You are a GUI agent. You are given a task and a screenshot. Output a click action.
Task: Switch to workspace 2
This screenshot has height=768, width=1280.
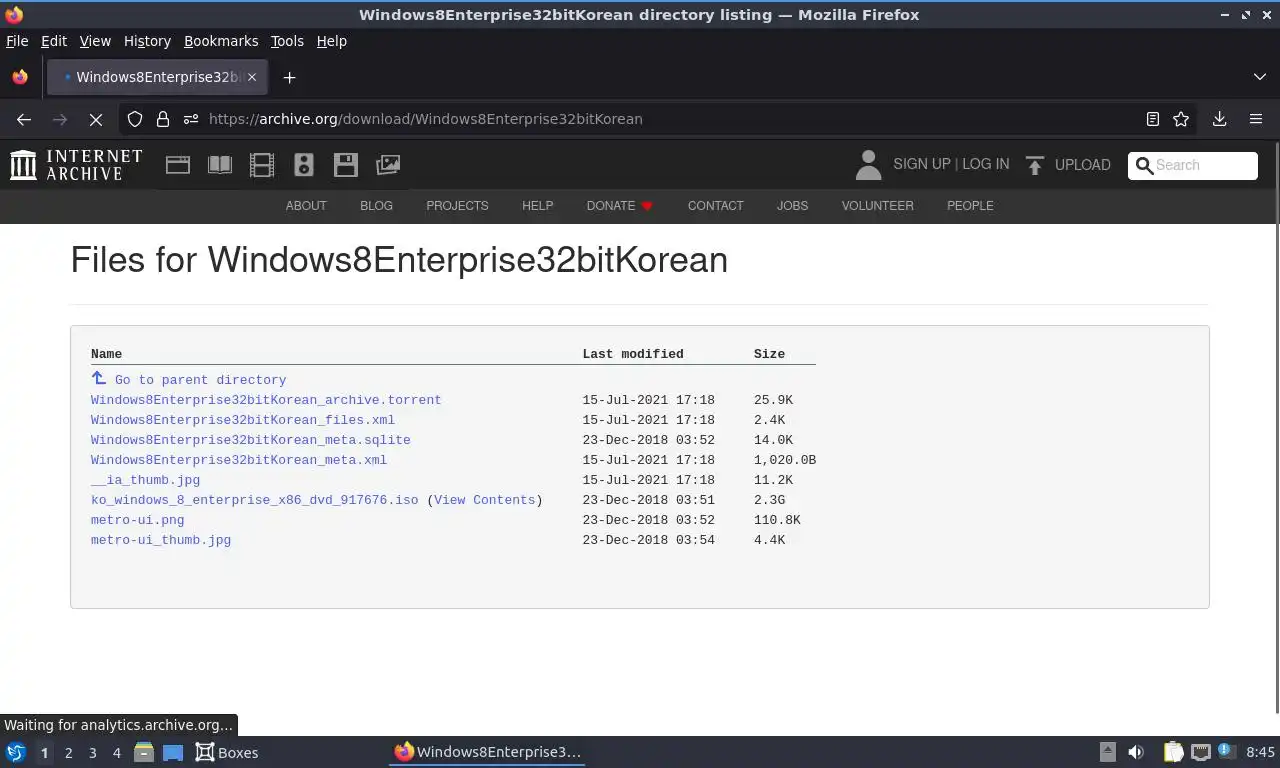click(x=69, y=752)
